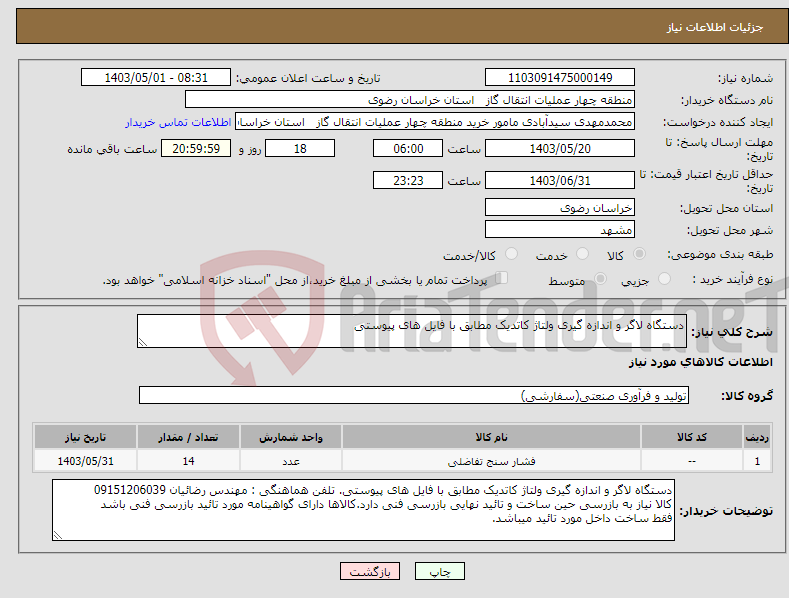
Task: Click the اطلاعات کالاهای مورد نیاز heading
Action: coord(700,362)
